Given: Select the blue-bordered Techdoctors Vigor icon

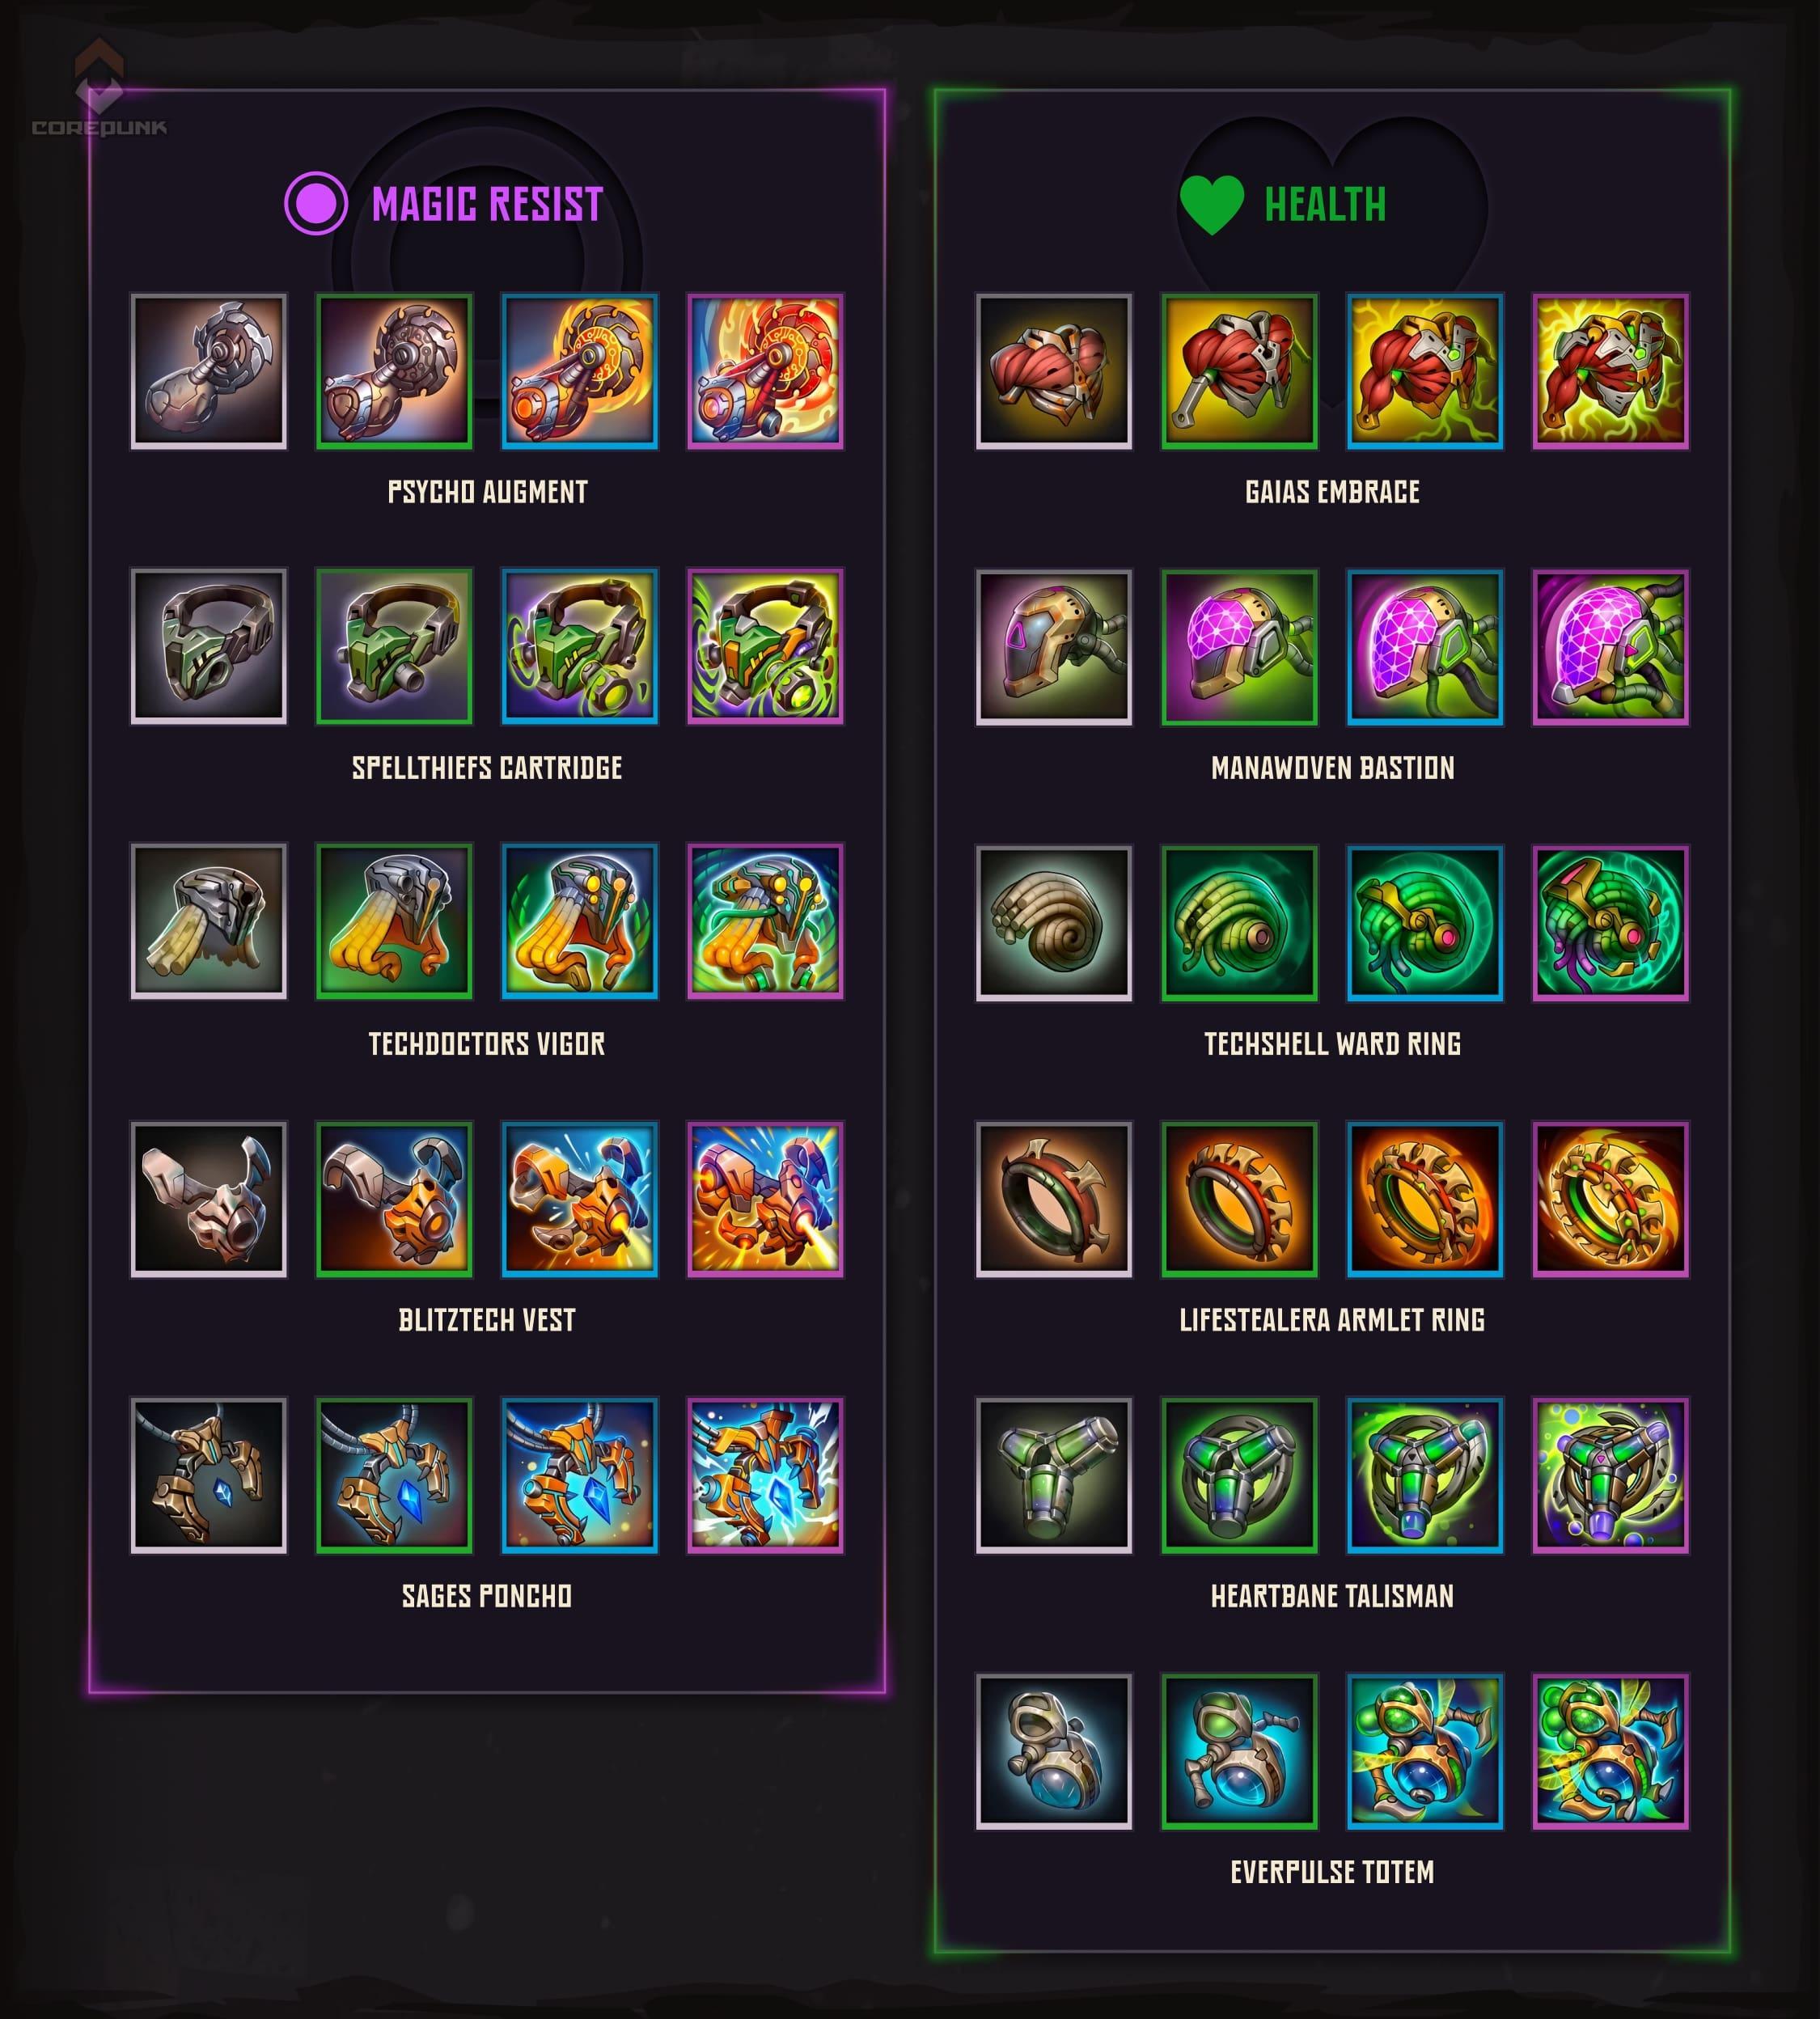Looking at the screenshot, I should (x=580, y=921).
